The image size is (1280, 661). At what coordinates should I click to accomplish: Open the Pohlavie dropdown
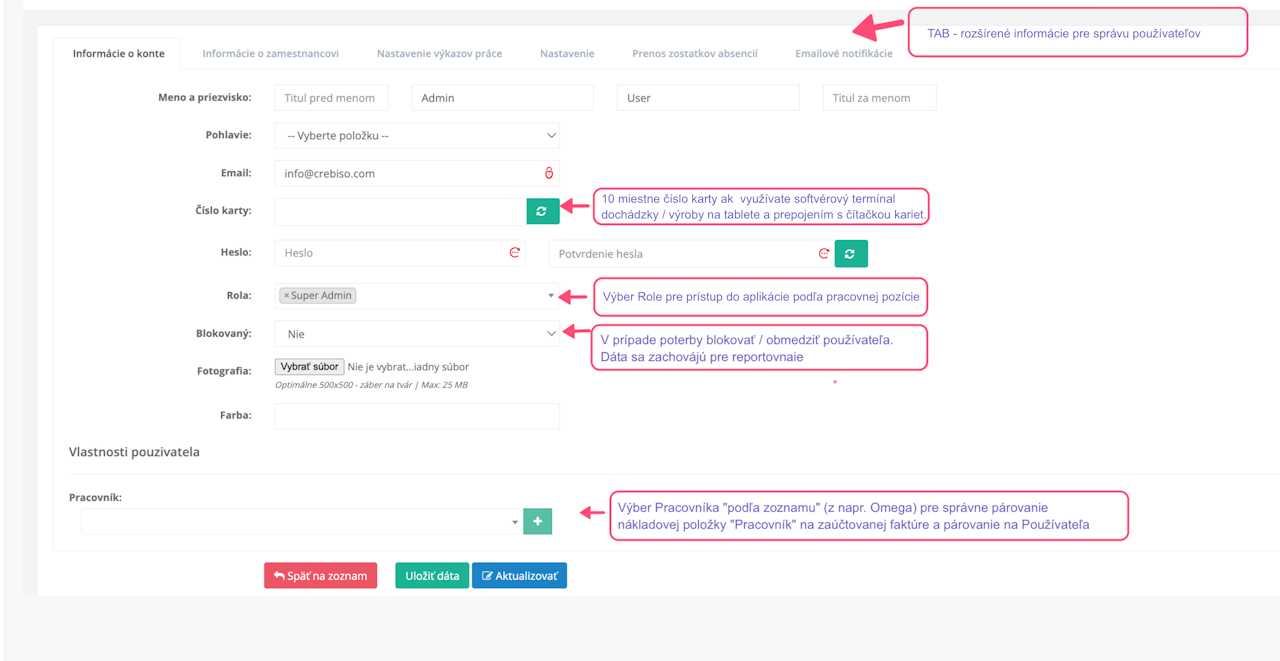coord(417,135)
